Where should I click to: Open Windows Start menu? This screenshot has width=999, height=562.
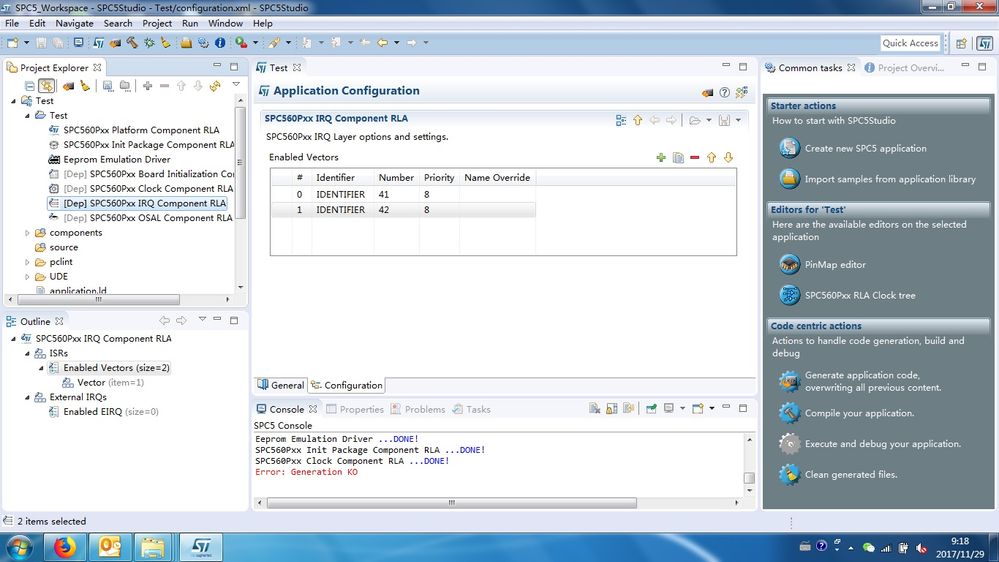pyautogui.click(x=19, y=547)
